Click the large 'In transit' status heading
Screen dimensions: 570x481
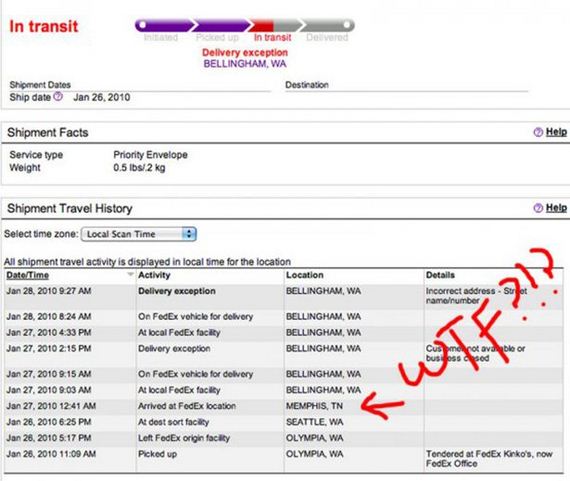coord(44,26)
